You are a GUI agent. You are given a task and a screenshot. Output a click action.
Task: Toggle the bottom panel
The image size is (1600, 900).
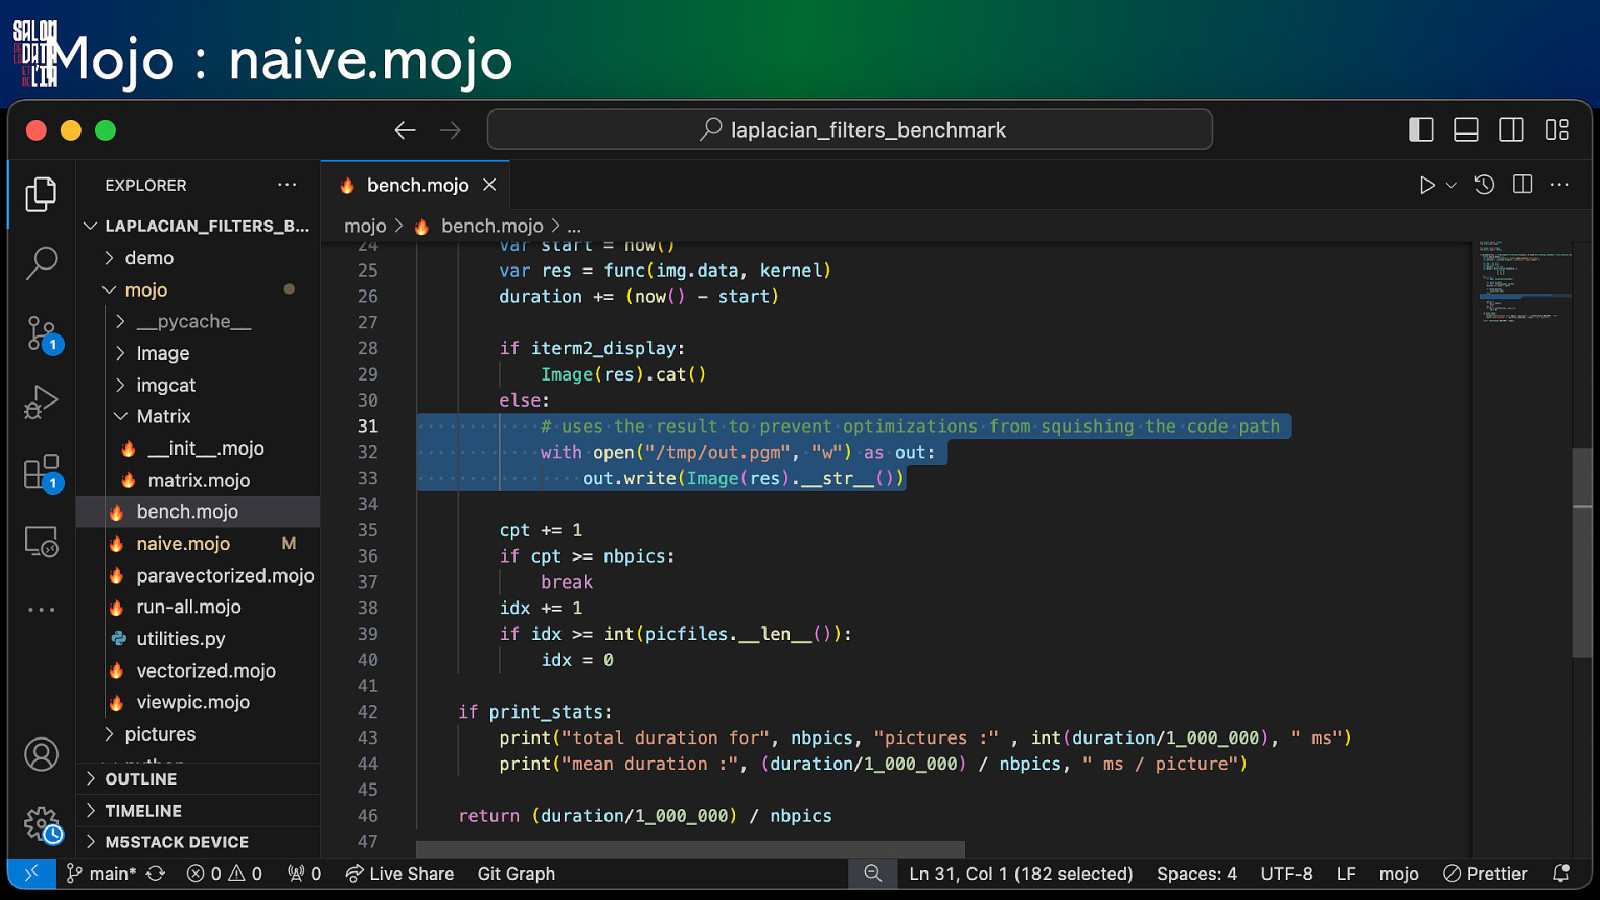(x=1466, y=130)
